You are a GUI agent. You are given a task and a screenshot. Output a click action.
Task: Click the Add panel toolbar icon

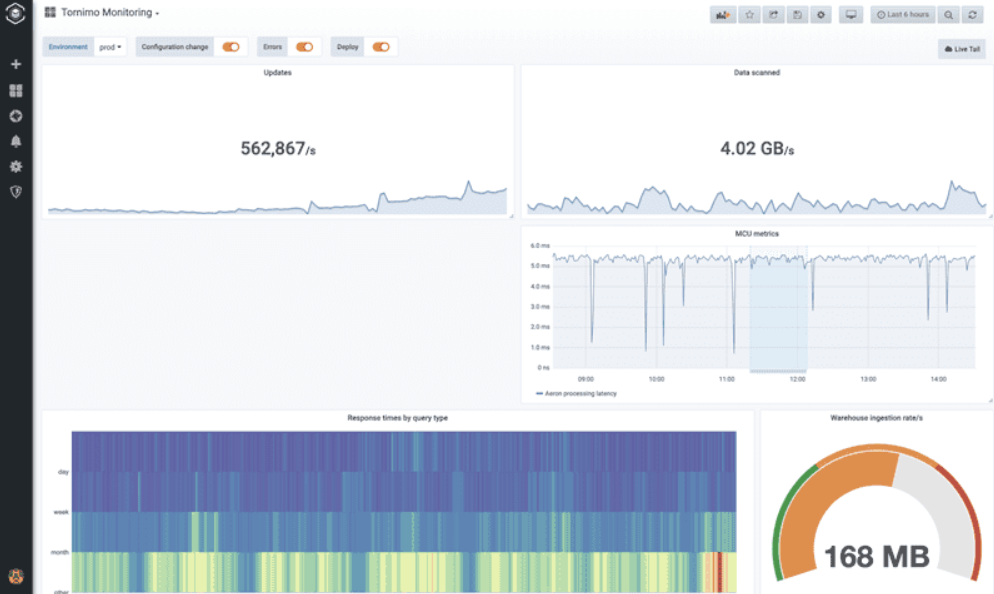[x=723, y=15]
